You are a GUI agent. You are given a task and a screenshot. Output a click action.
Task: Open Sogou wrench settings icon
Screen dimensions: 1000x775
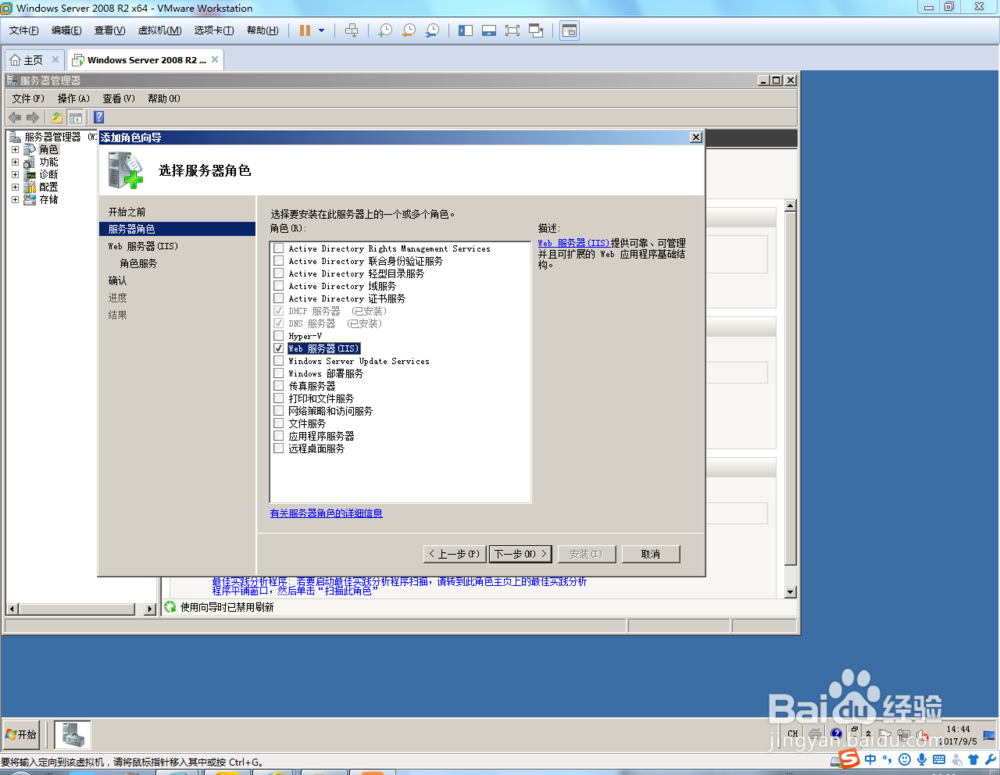pyautogui.click(x=990, y=759)
